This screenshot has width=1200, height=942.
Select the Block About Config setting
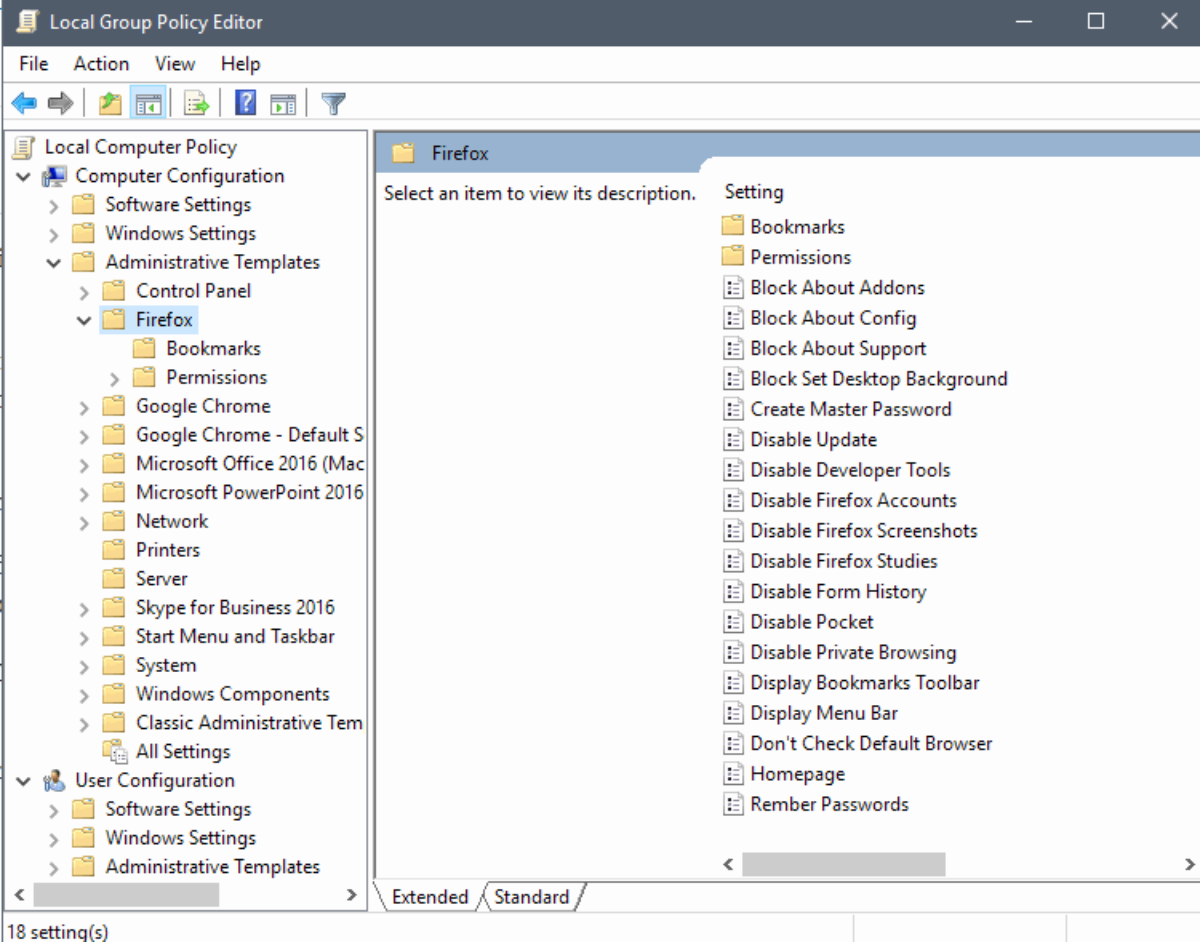tap(832, 318)
